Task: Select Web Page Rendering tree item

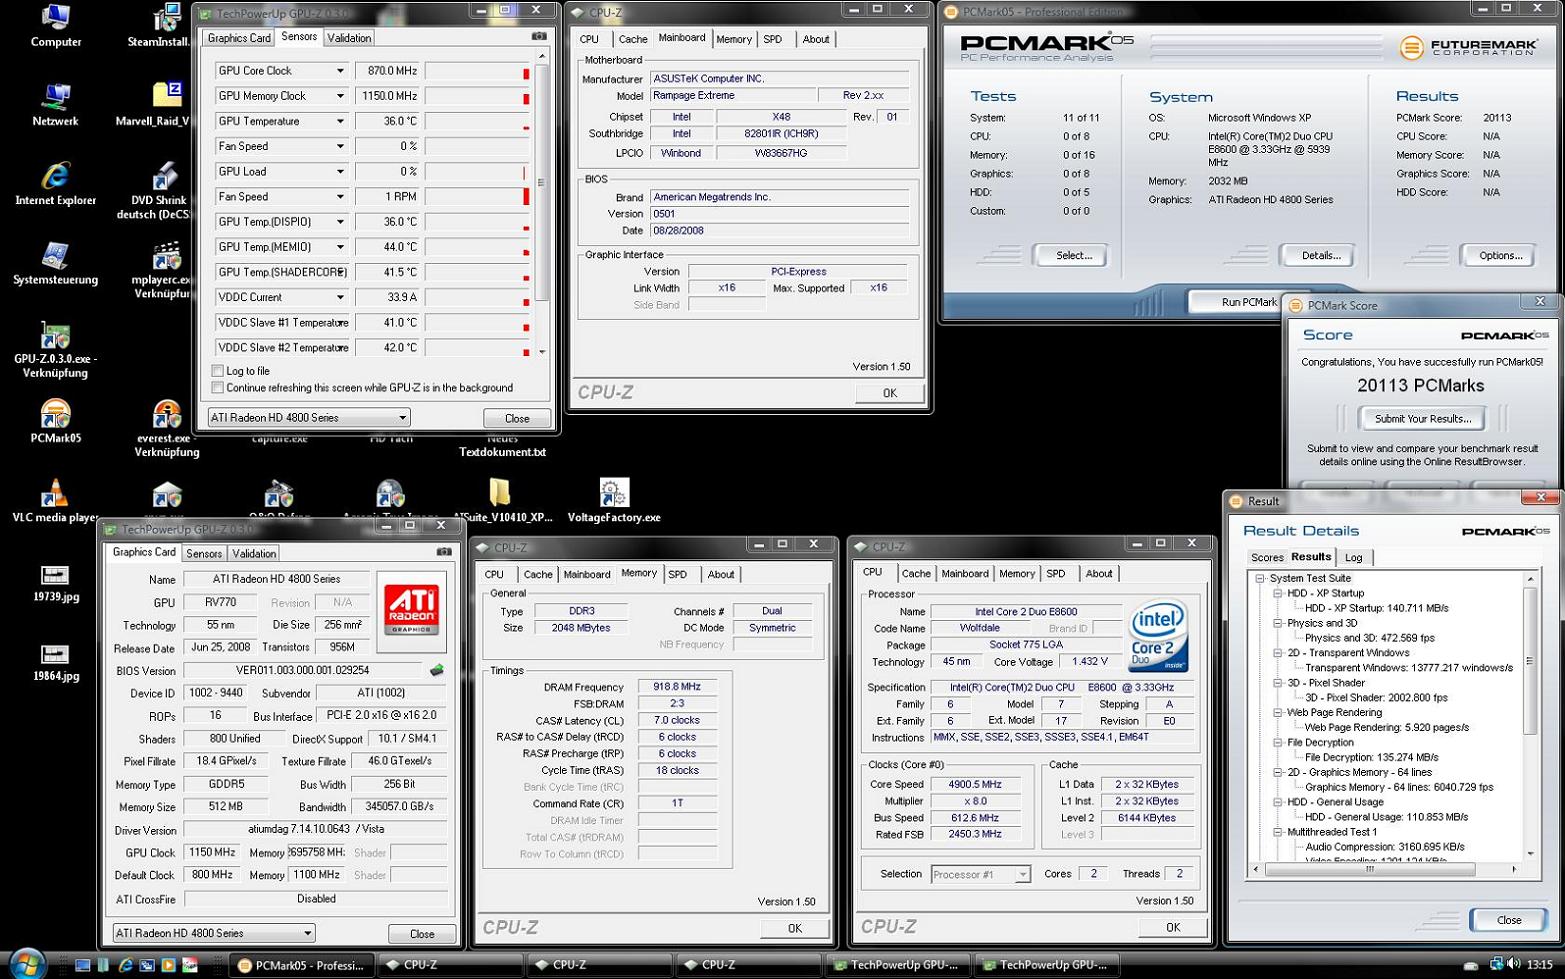Action: point(1334,713)
